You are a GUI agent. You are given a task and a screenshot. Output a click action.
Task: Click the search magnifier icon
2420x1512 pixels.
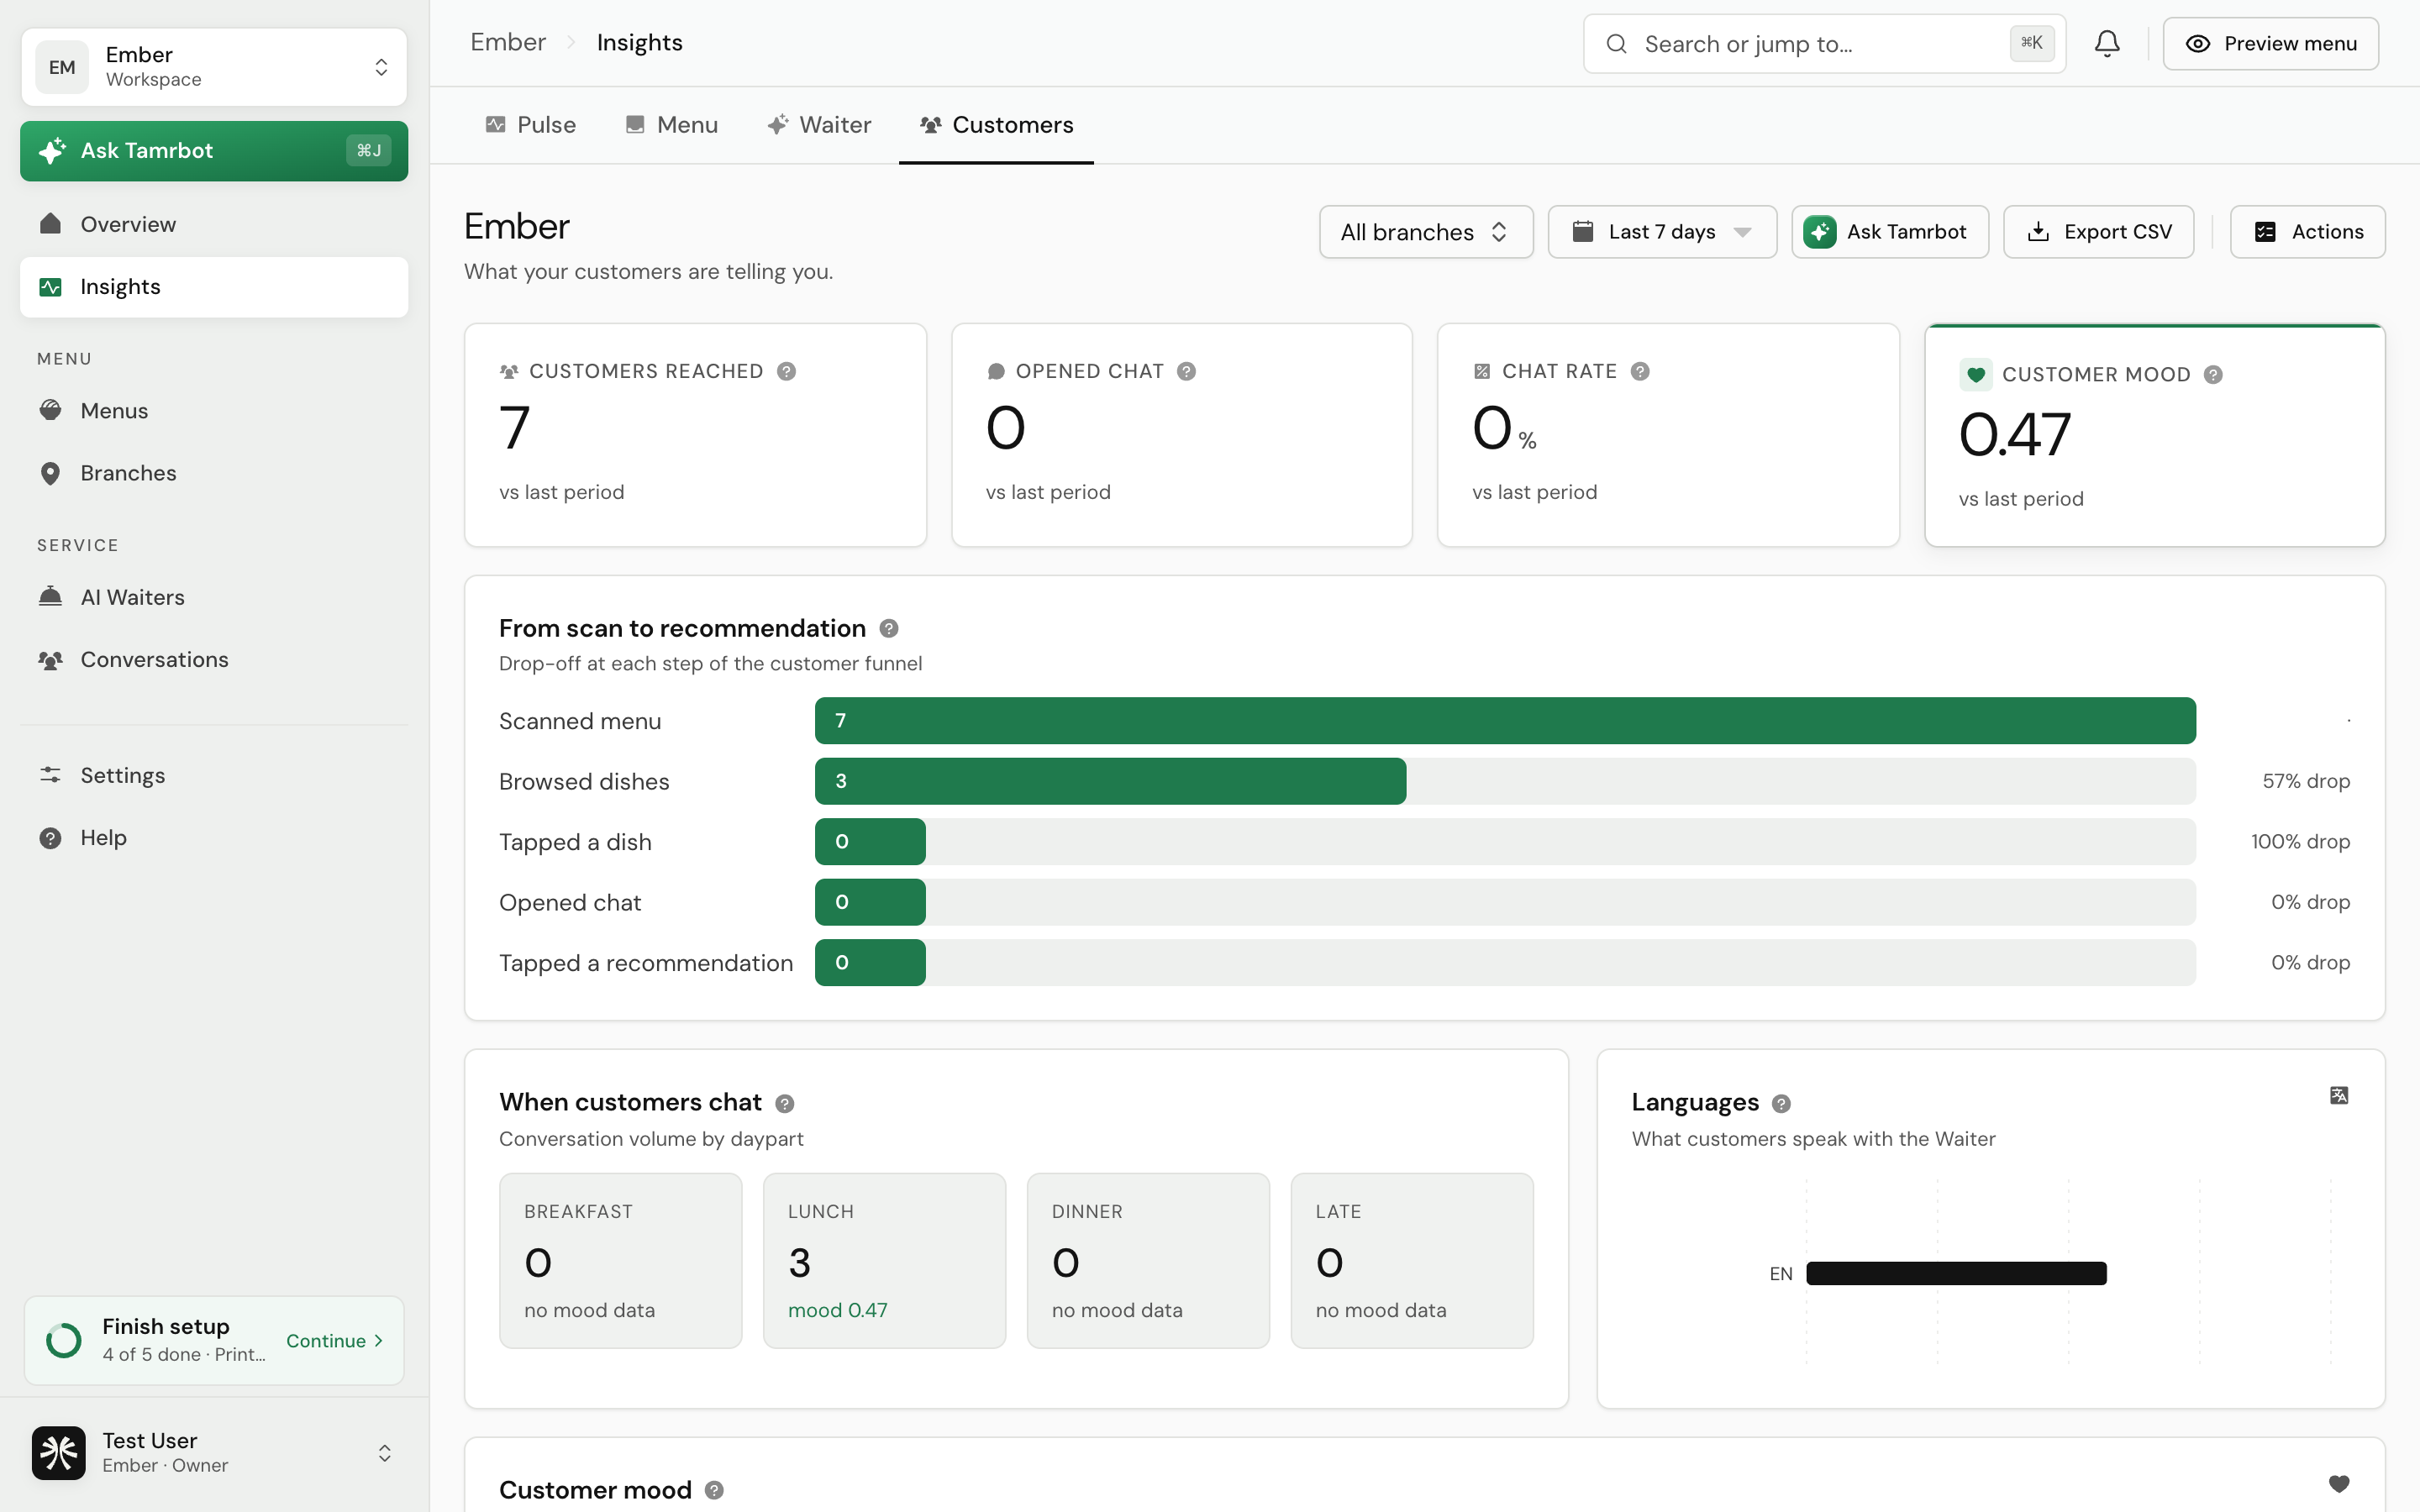(x=1616, y=44)
